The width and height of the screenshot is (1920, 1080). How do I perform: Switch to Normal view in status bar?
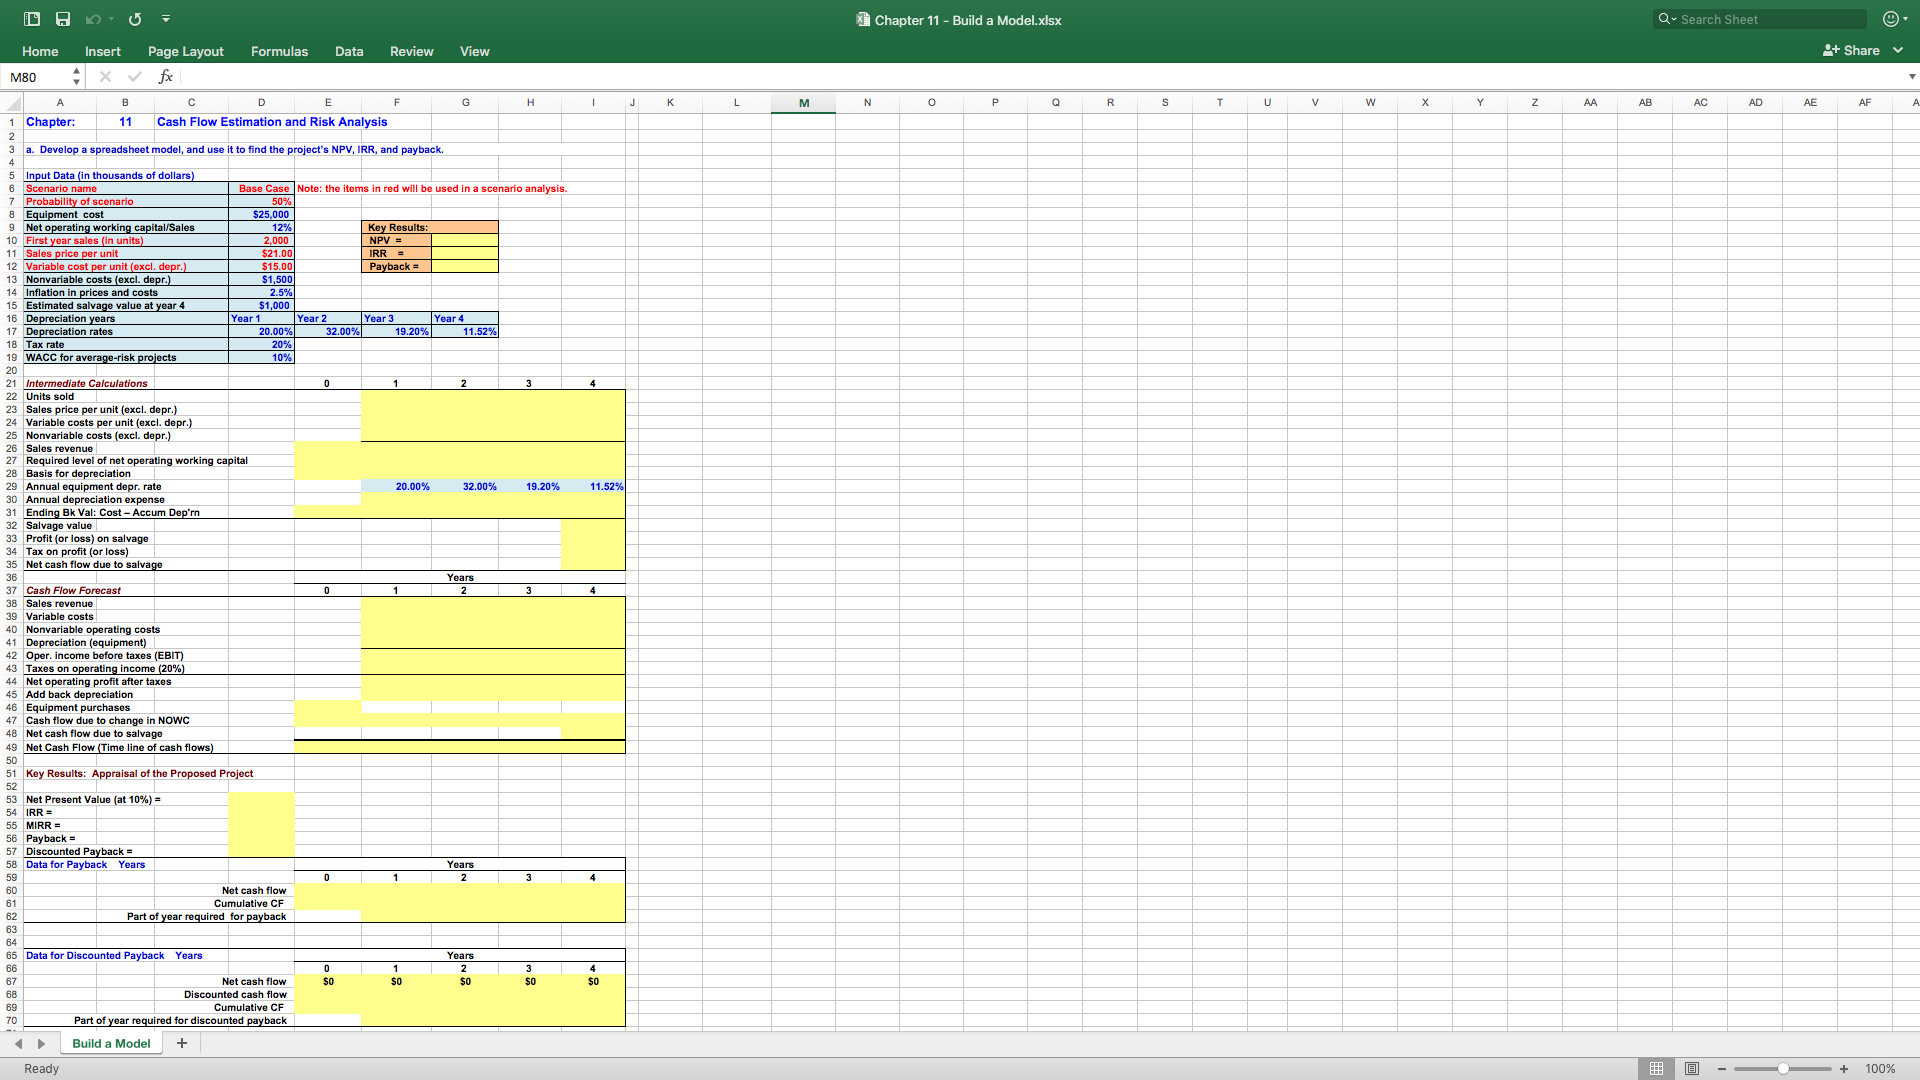tap(1656, 1069)
